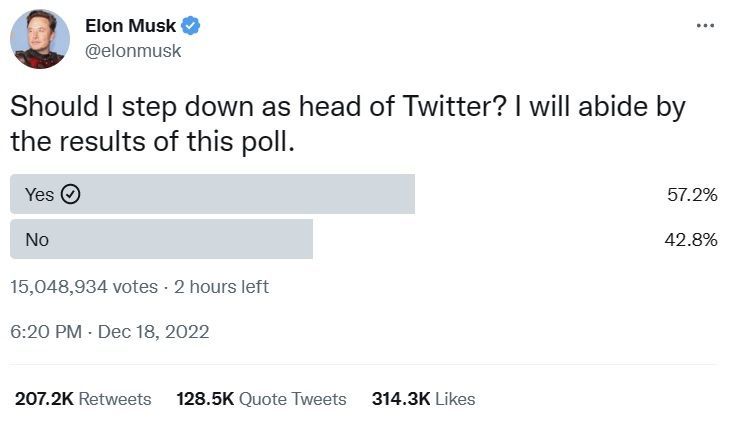Click the "2 hours left" text
The height and width of the screenshot is (428, 730).
(221, 287)
